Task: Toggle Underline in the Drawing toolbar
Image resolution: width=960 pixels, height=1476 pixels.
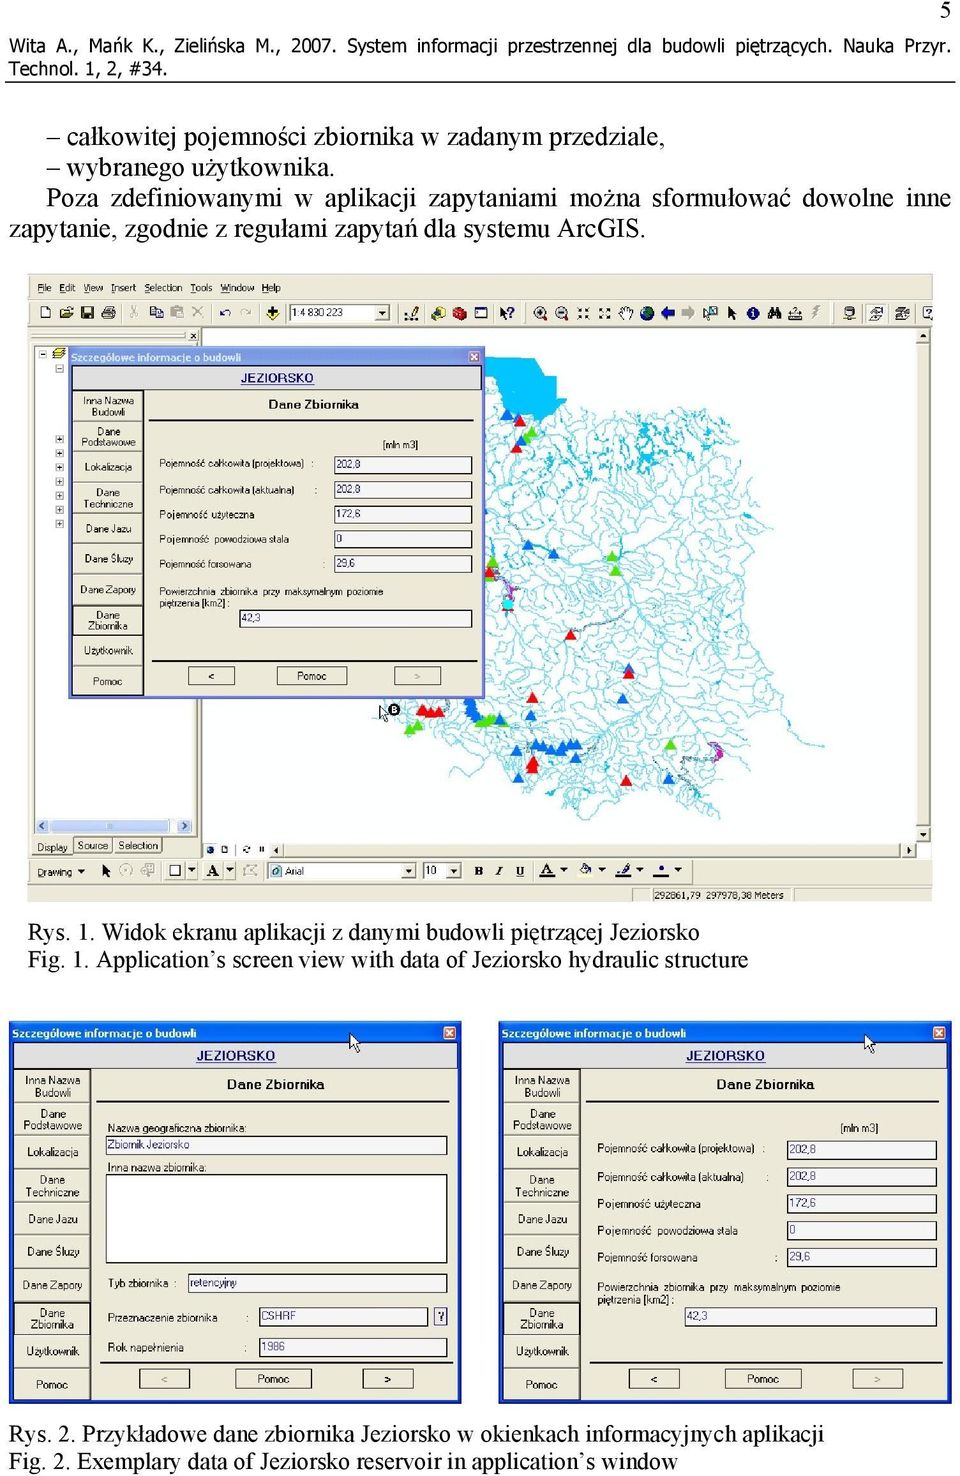Action: (520, 871)
